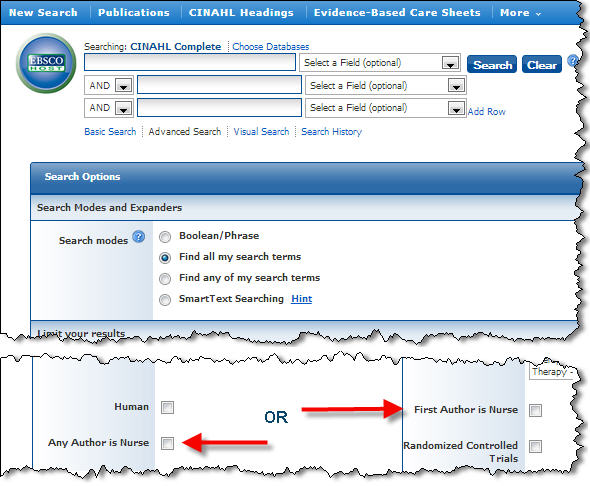
Task: Open the third row AND operator dropdown
Action: [109, 108]
